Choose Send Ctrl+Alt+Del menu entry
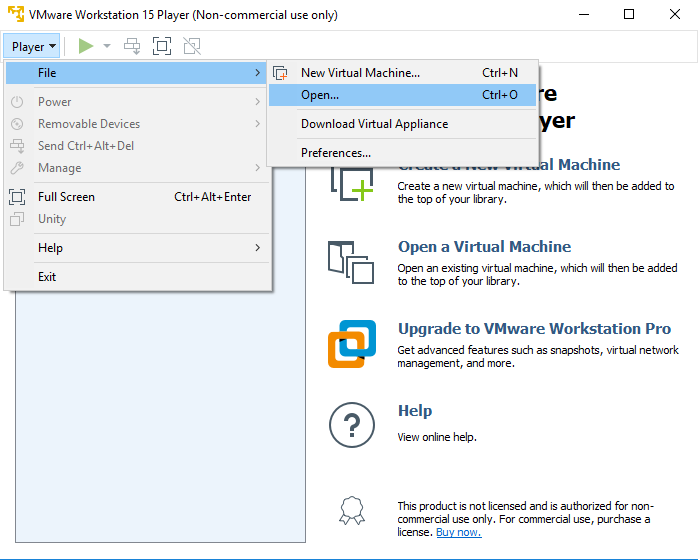 pos(137,146)
